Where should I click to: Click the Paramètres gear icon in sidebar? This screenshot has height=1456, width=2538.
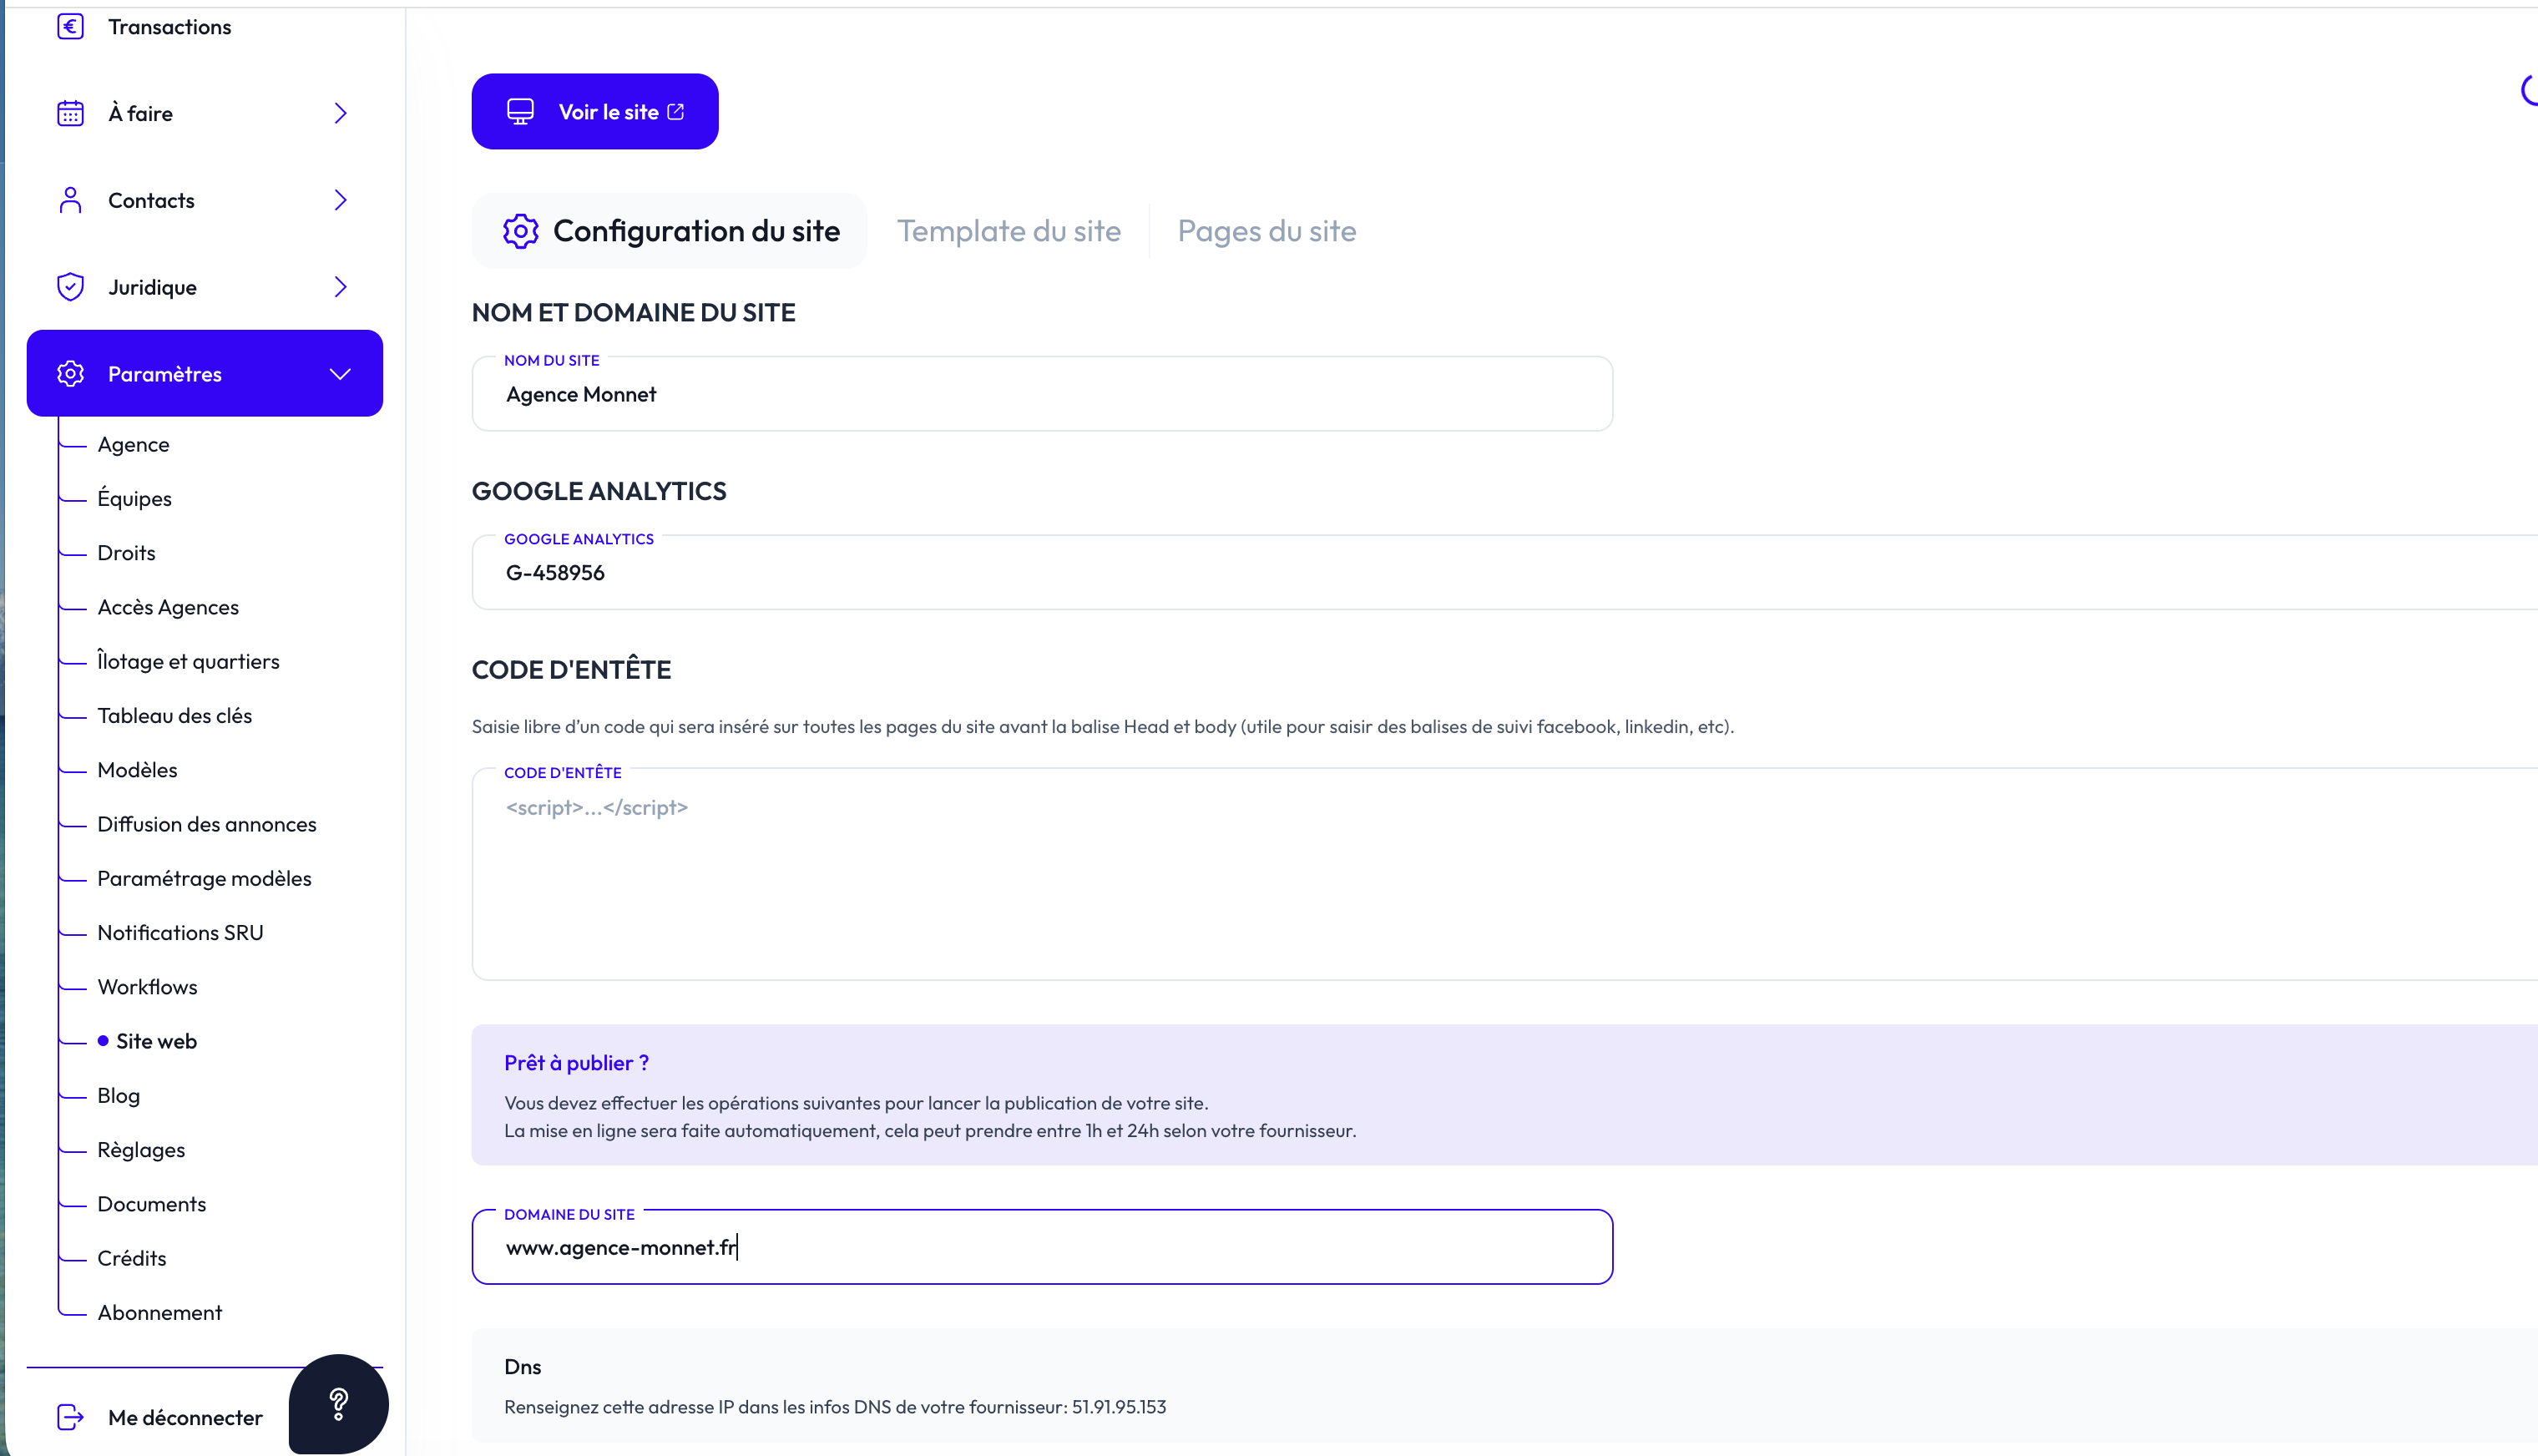click(x=70, y=374)
